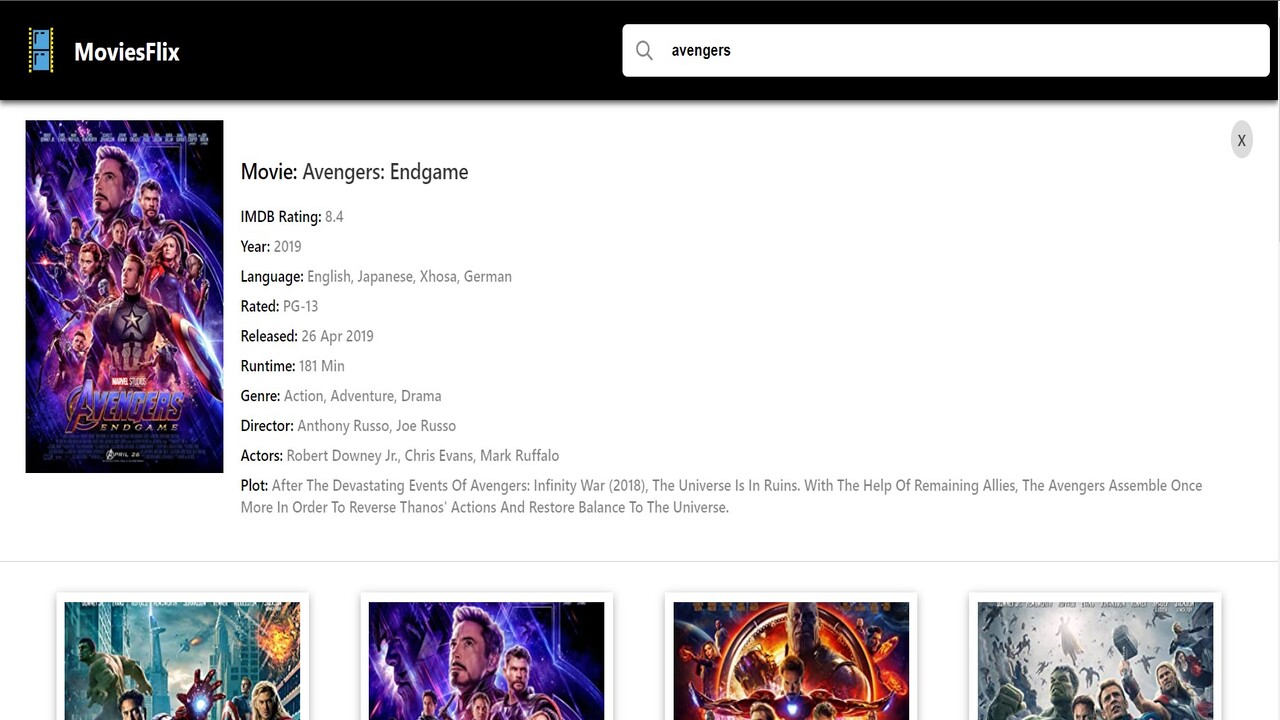Click the large Avengers: Endgame poster in details
Image resolution: width=1280 pixels, height=720 pixels.
pyautogui.click(x=124, y=296)
